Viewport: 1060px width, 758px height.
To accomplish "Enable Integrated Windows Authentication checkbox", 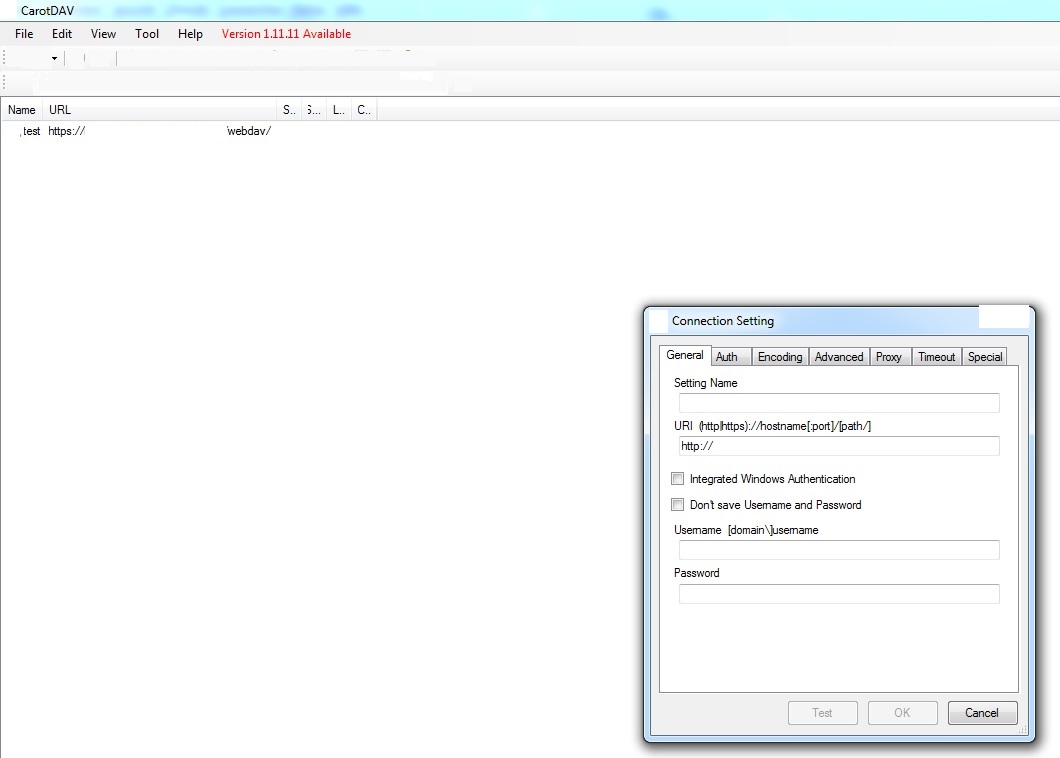I will click(x=677, y=479).
